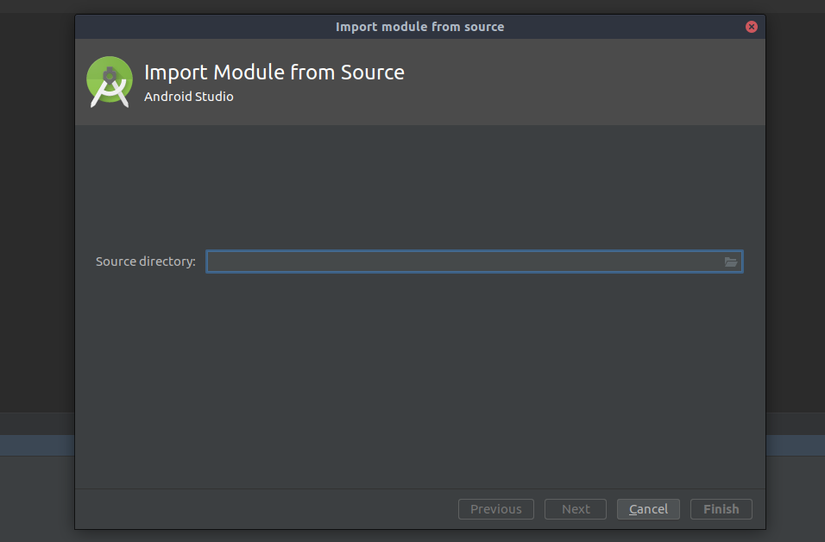
Task: Click the "Import module from source" title bar
Action: pos(420,27)
